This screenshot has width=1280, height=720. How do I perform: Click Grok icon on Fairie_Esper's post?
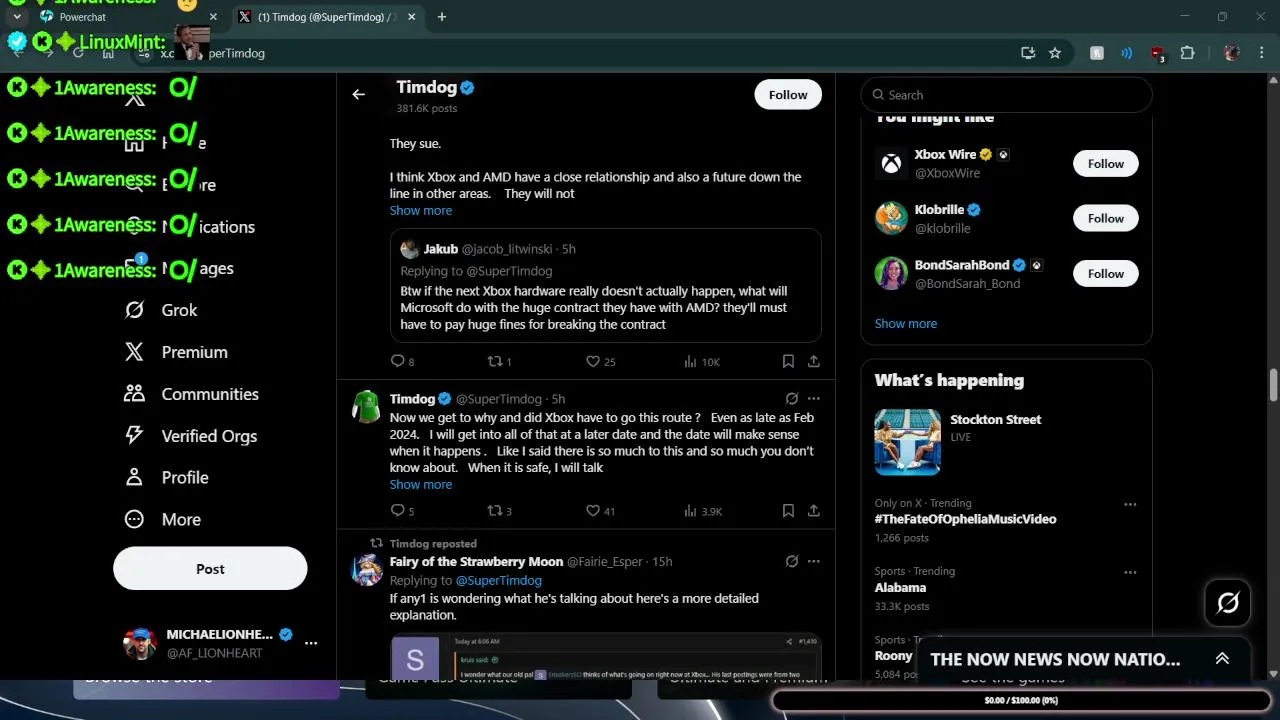click(x=791, y=561)
